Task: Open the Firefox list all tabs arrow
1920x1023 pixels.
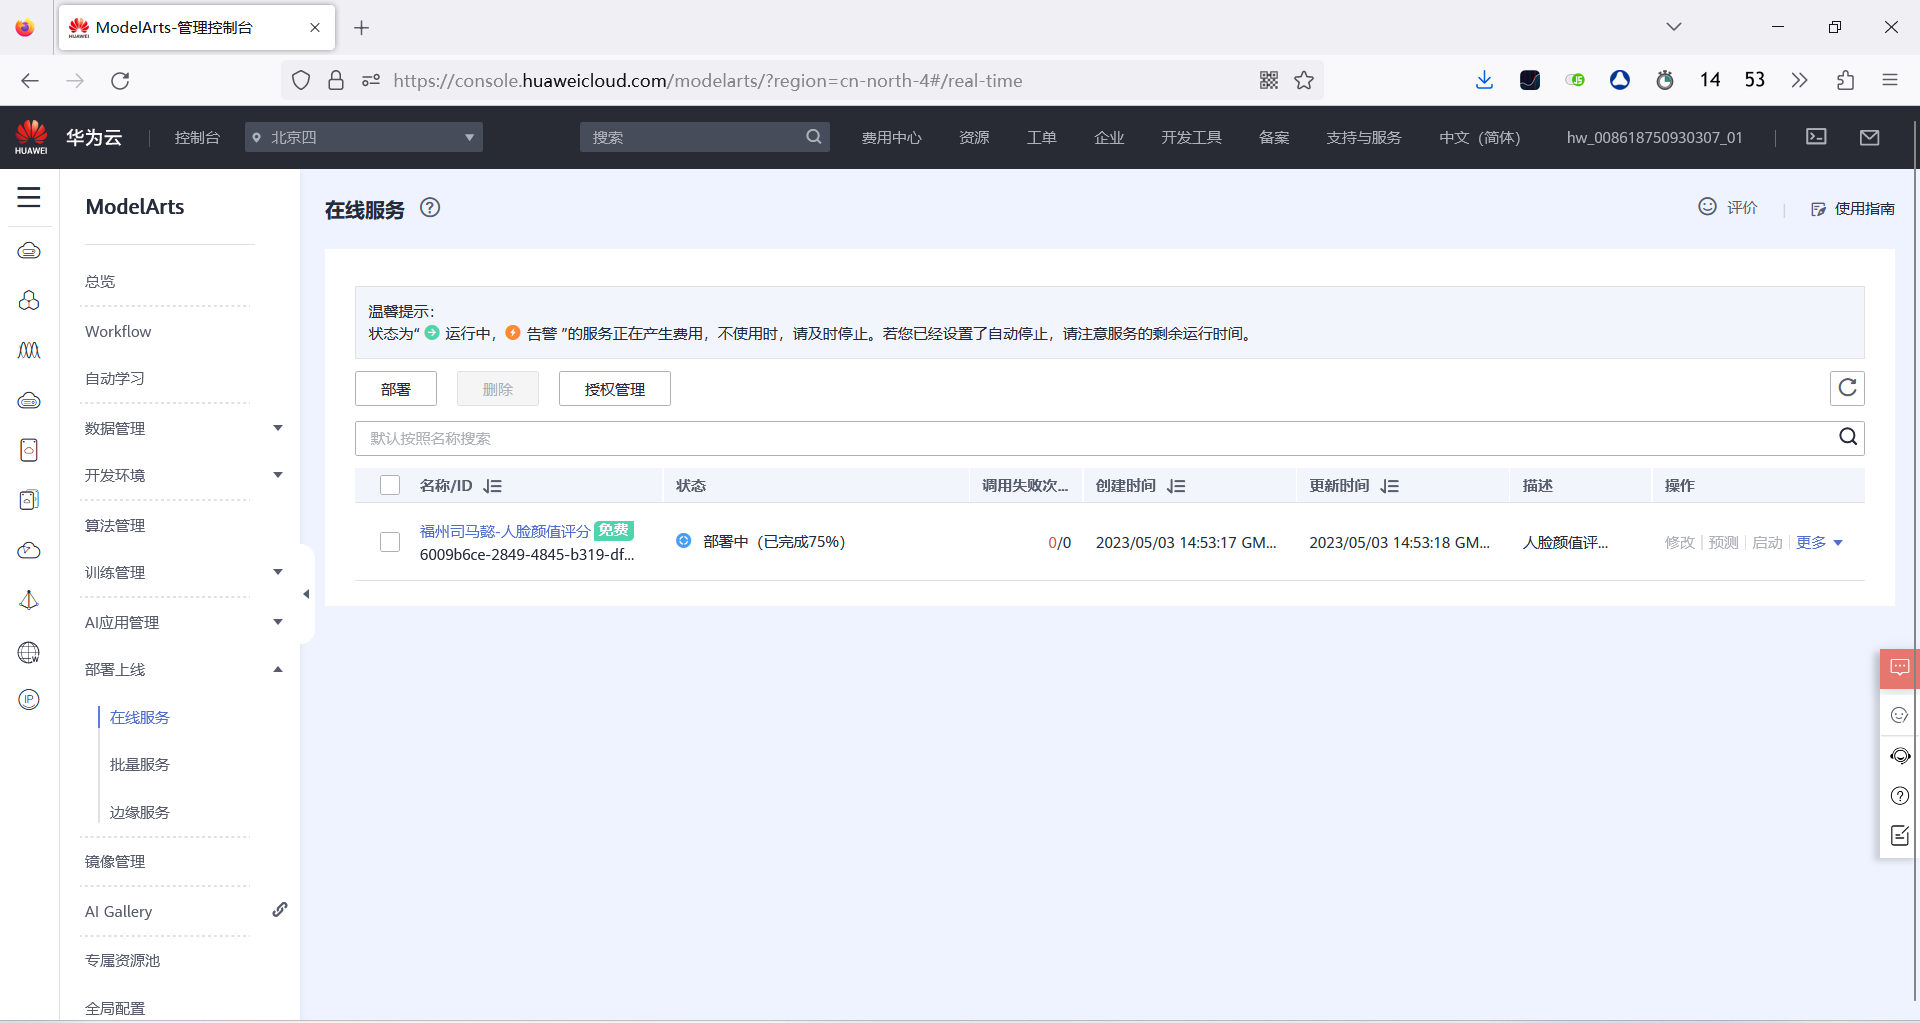Action: coord(1674,27)
